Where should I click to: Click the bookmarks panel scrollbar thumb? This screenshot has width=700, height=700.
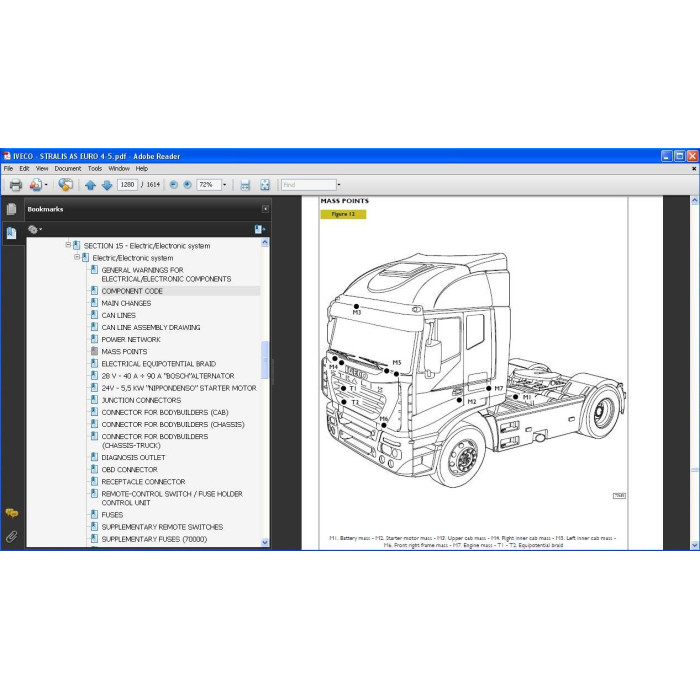[265, 360]
